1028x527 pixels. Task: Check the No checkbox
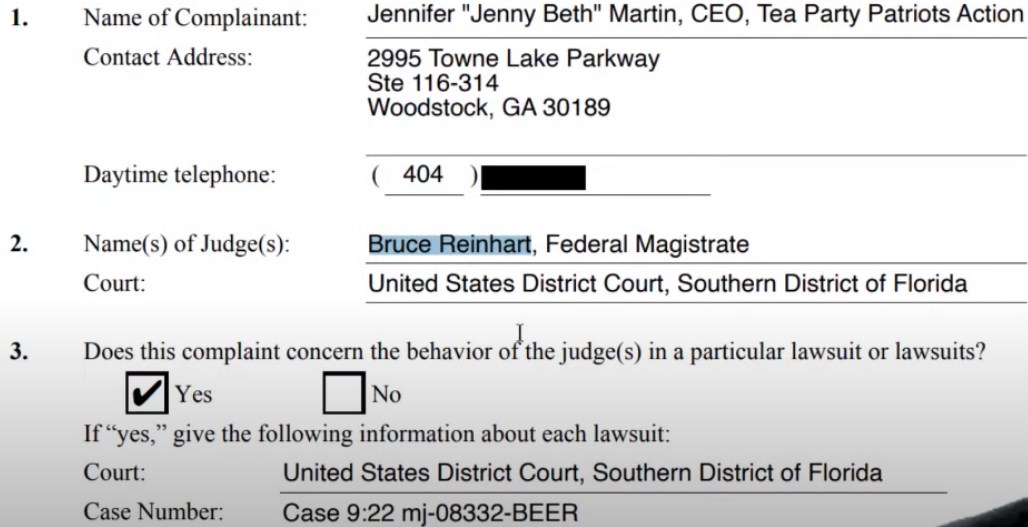tap(343, 393)
